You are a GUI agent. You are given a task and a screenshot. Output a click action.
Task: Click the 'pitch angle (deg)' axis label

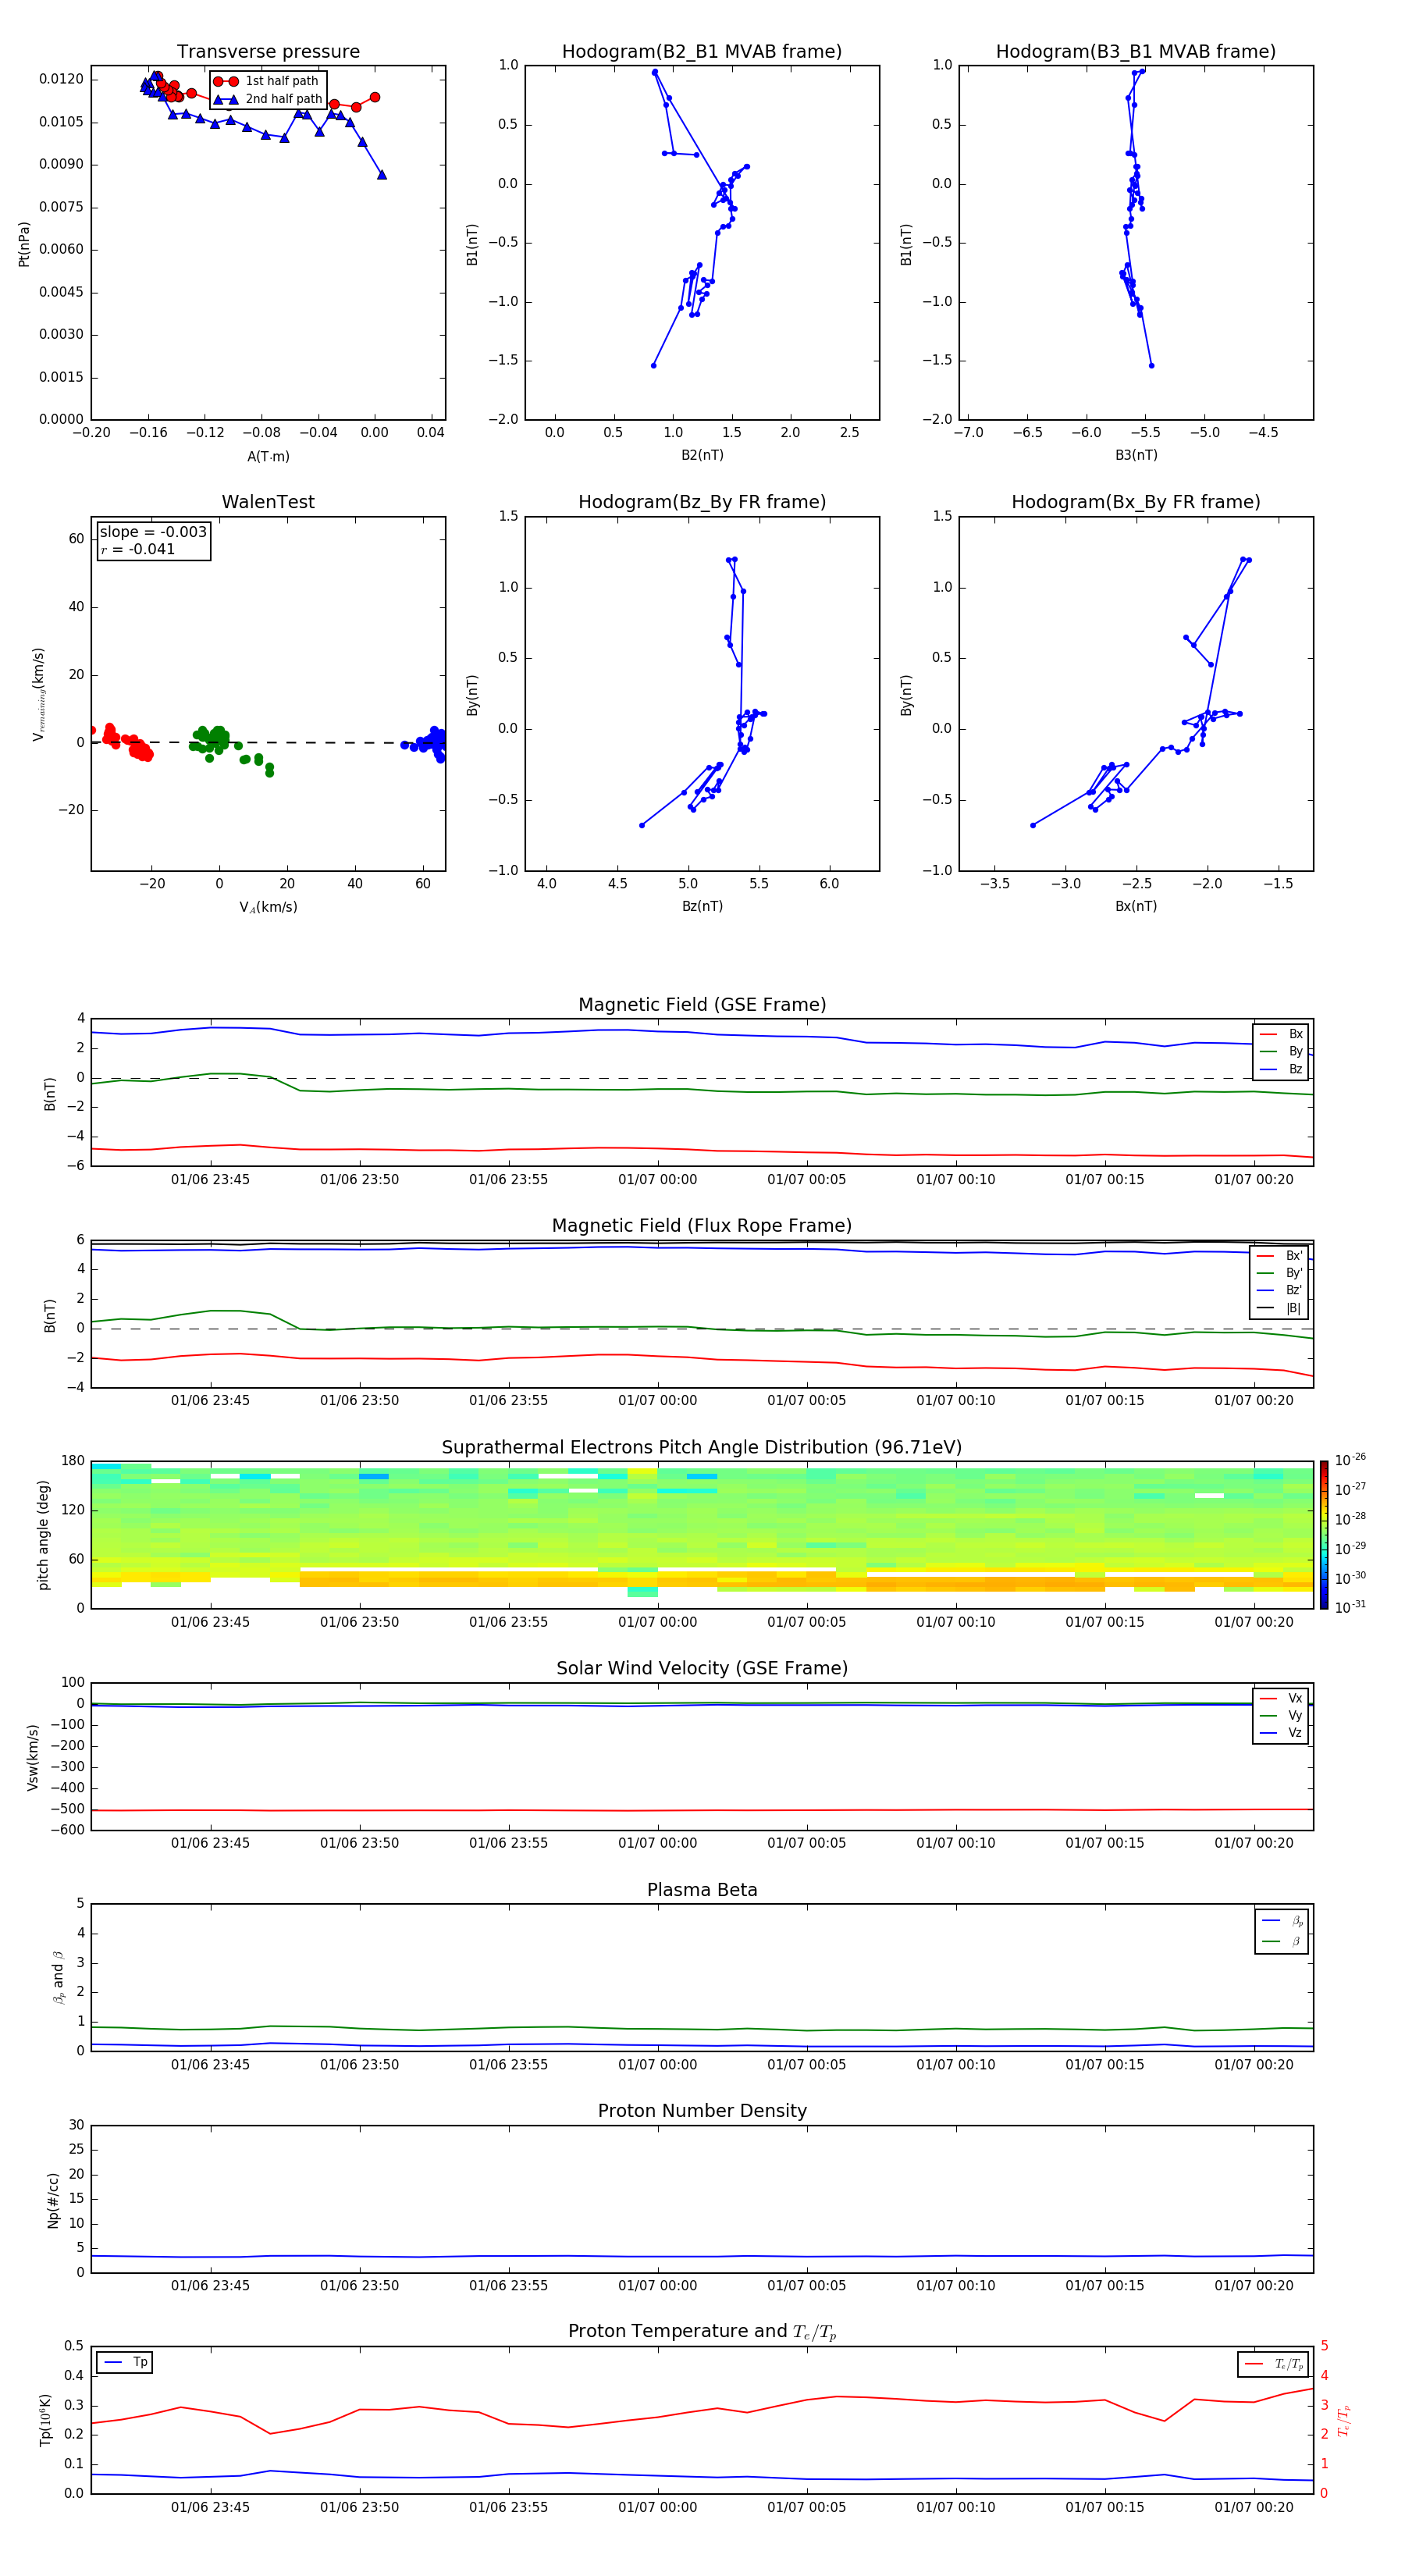(43, 1535)
